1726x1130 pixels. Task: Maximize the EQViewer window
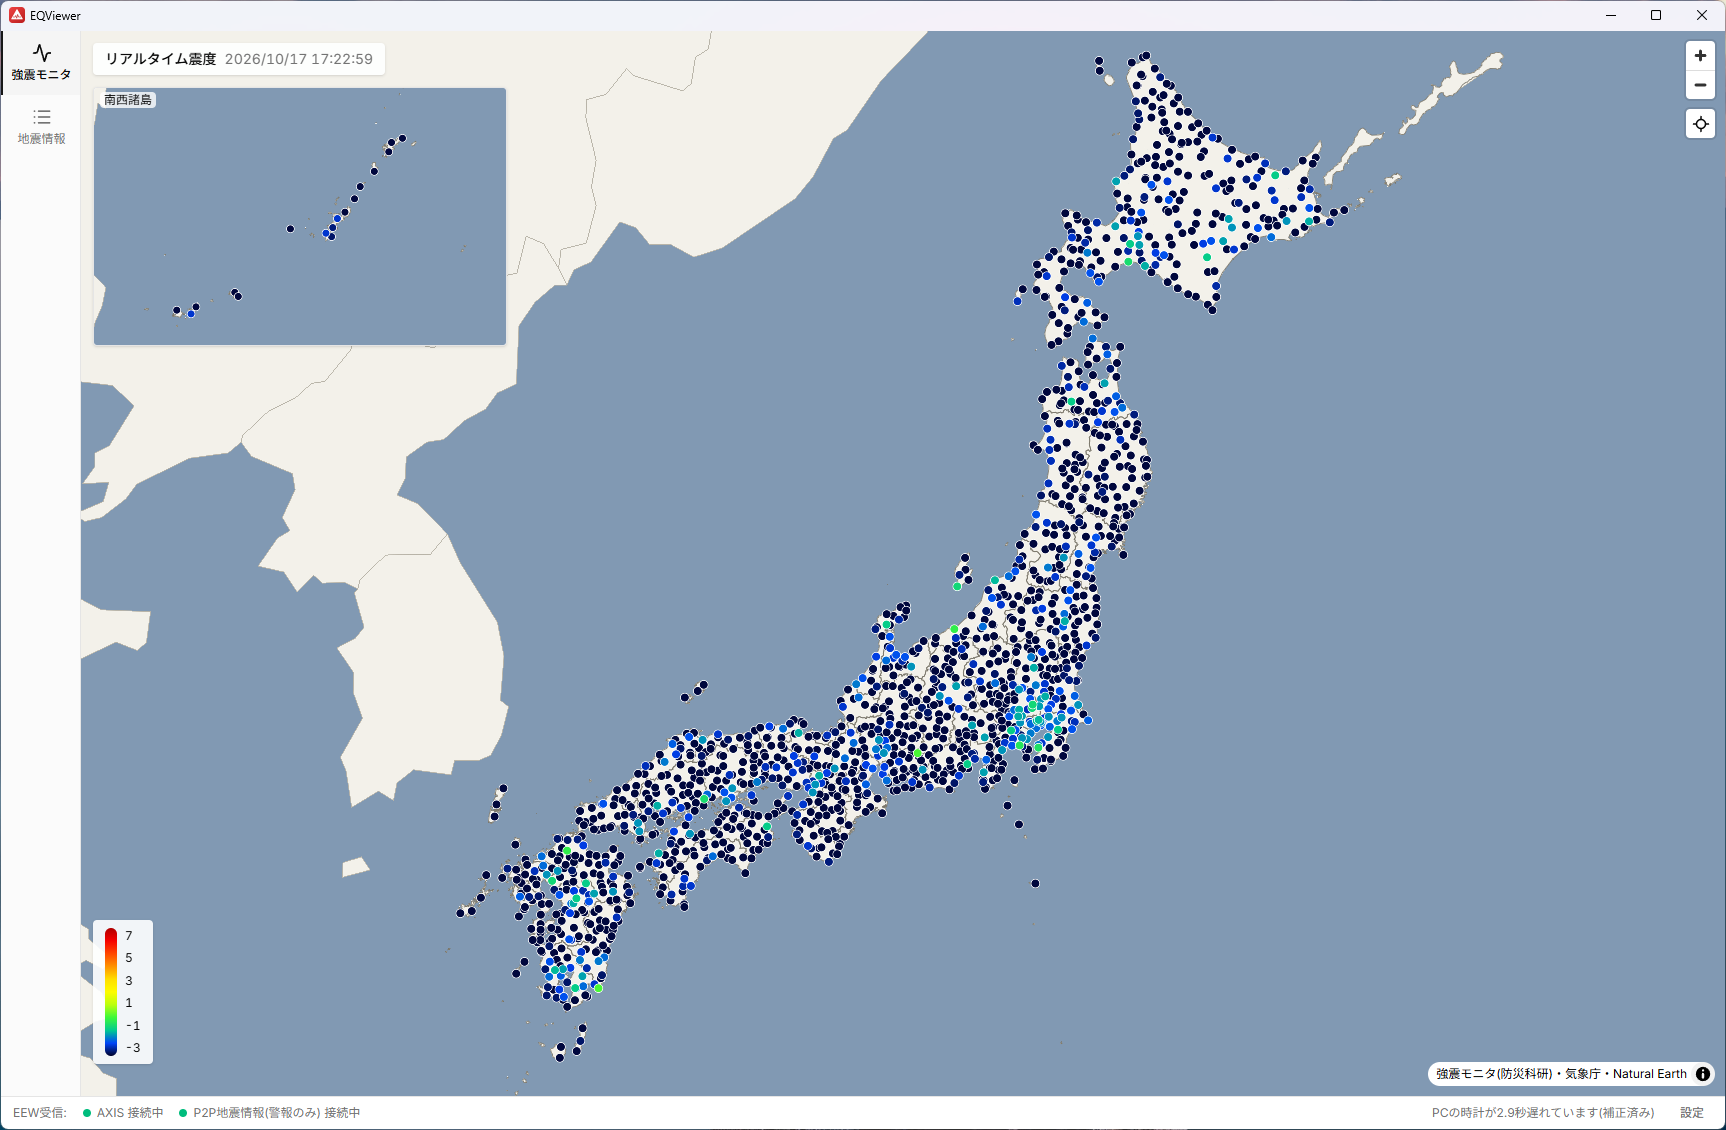(x=1656, y=15)
